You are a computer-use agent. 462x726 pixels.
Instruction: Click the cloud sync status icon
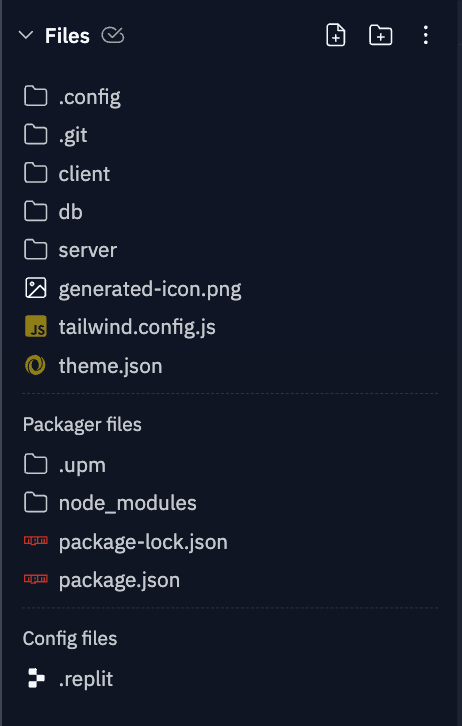113,35
